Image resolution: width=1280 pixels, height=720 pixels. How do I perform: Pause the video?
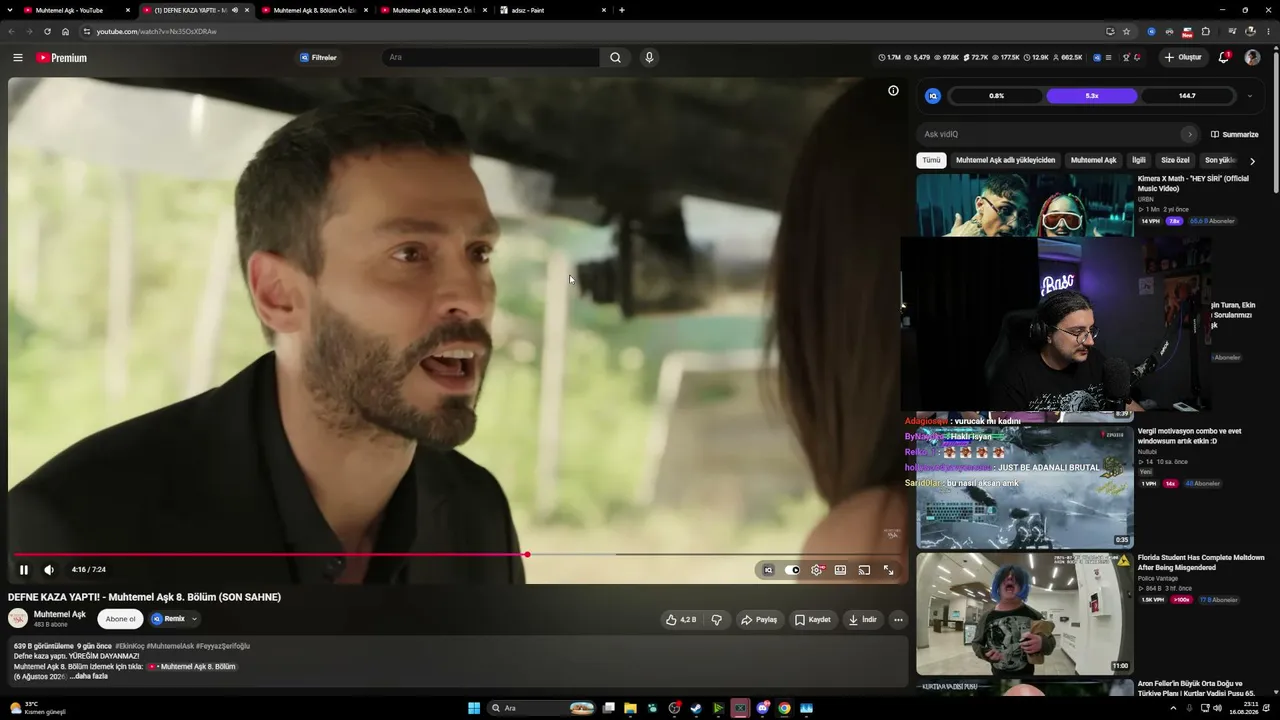pyautogui.click(x=24, y=570)
